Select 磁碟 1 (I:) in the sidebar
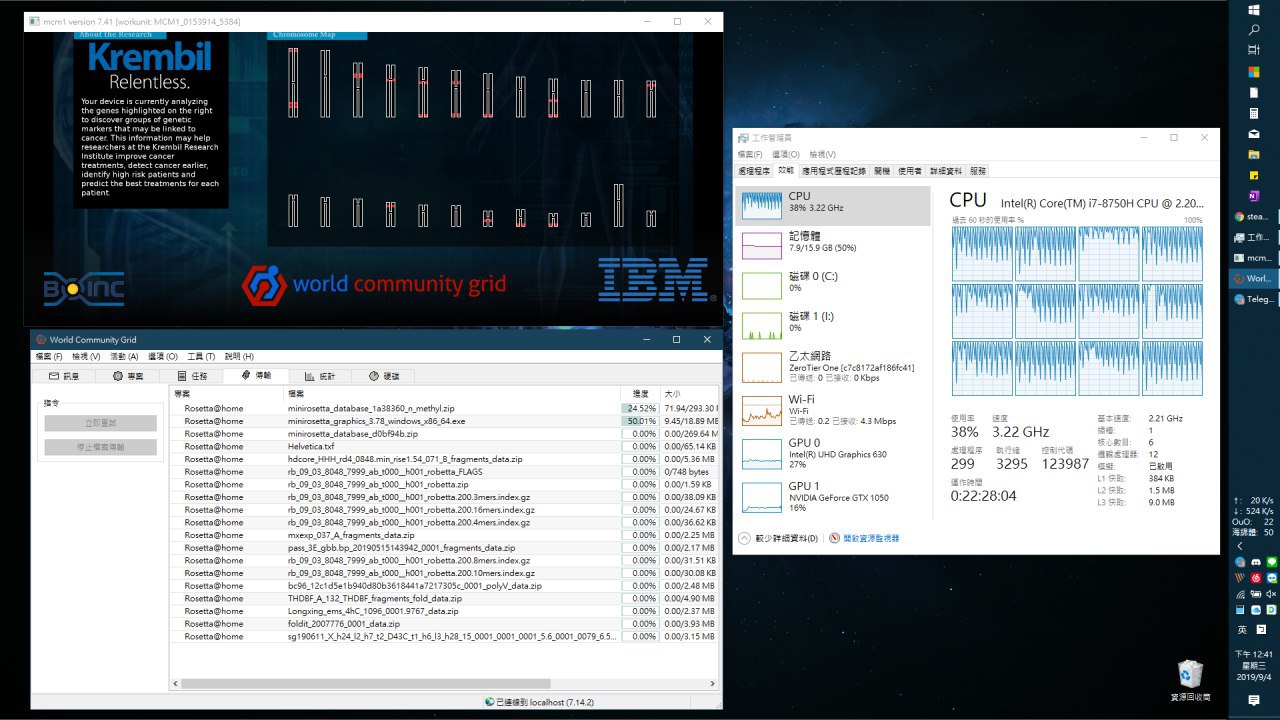1280x720 pixels. point(834,326)
